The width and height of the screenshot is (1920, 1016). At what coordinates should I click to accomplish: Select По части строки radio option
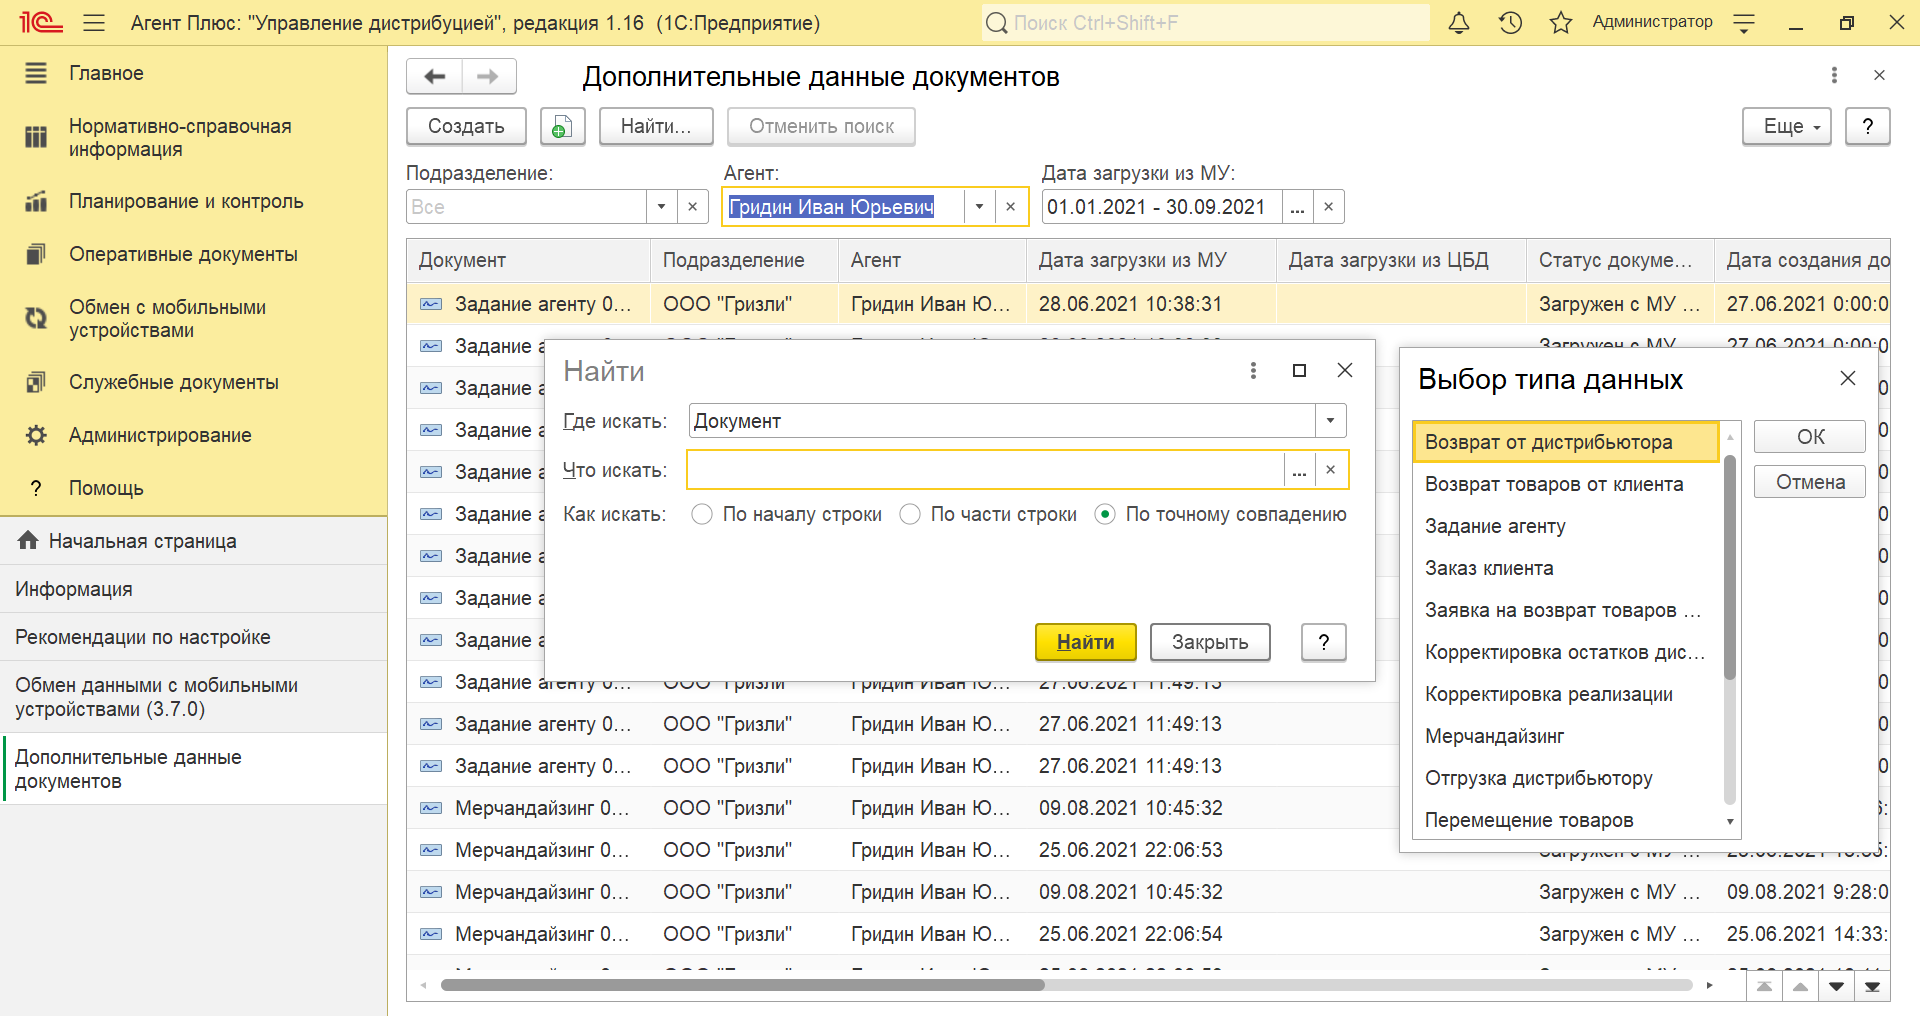pyautogui.click(x=910, y=514)
